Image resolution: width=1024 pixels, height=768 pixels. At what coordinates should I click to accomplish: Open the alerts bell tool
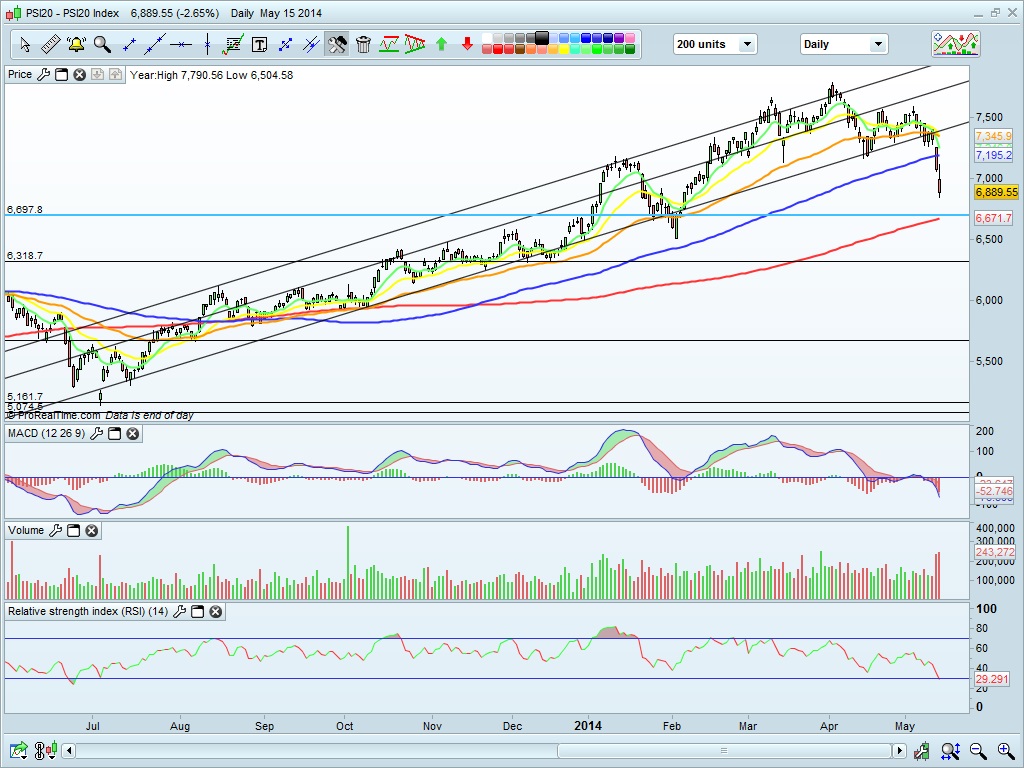point(76,44)
